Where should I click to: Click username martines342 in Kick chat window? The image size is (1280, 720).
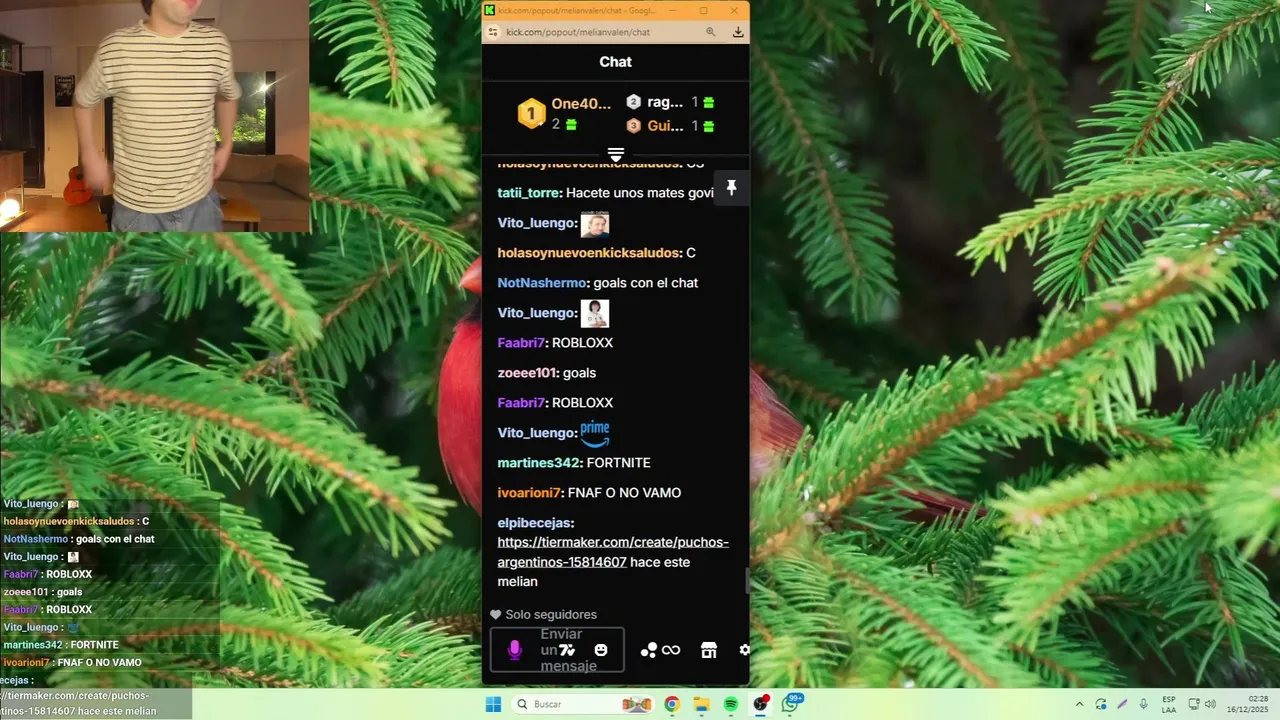tap(539, 463)
